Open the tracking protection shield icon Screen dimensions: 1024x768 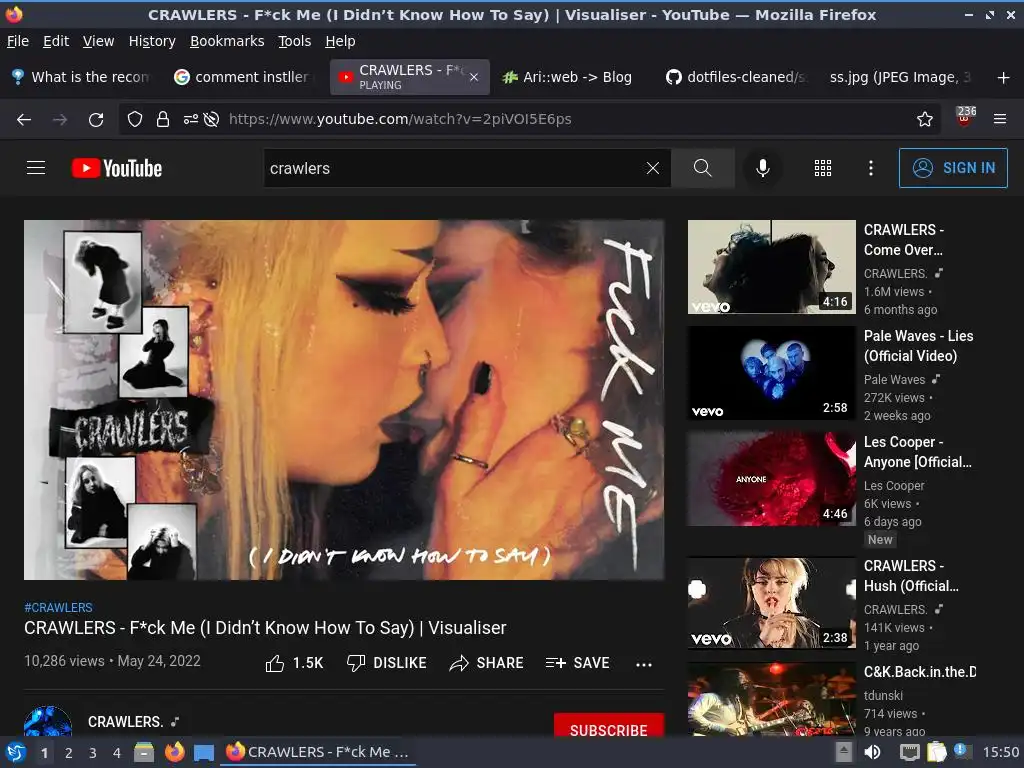[x=135, y=119]
